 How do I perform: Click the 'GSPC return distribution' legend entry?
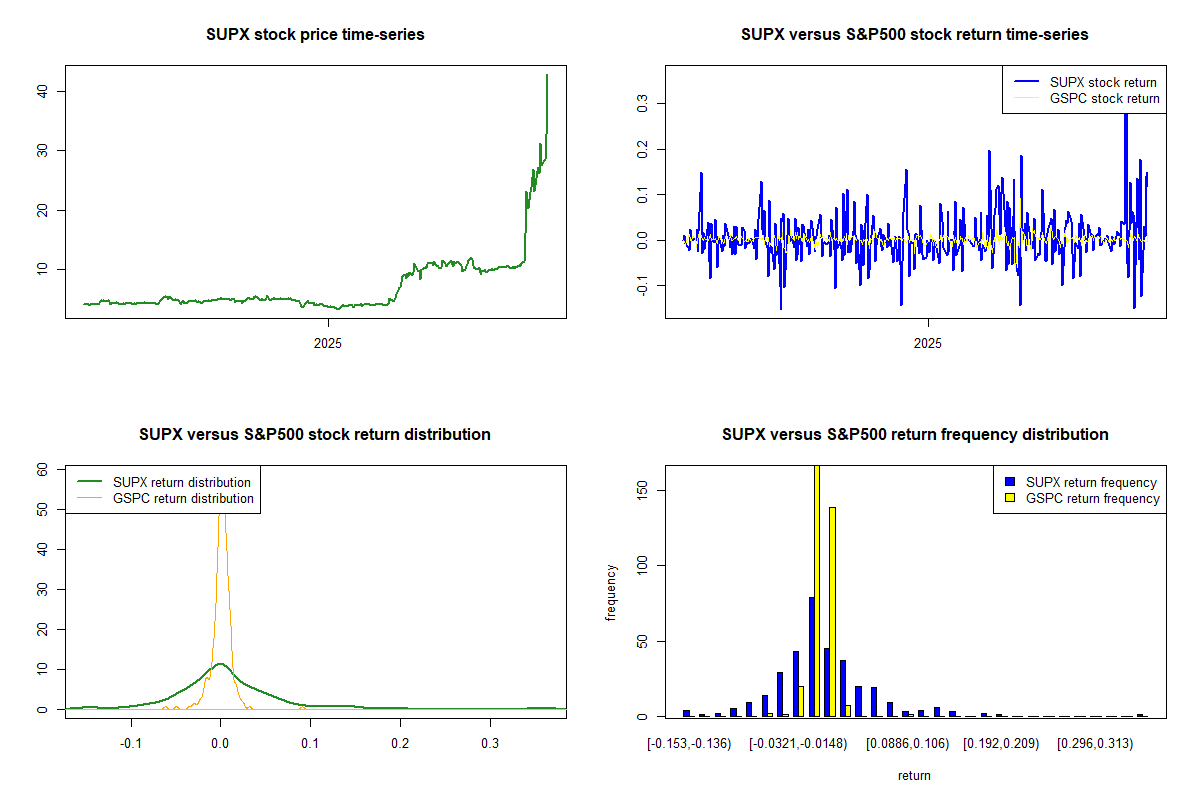pyautogui.click(x=183, y=498)
